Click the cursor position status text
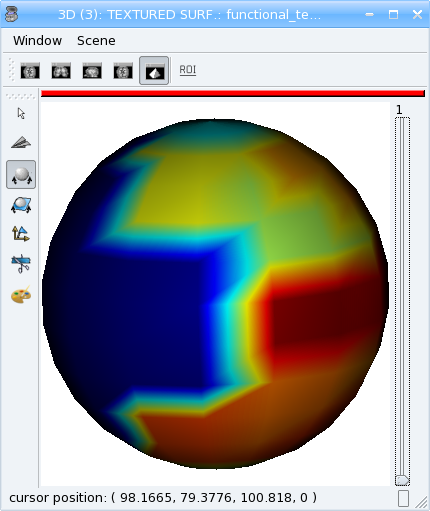430x511 pixels. click(163, 498)
